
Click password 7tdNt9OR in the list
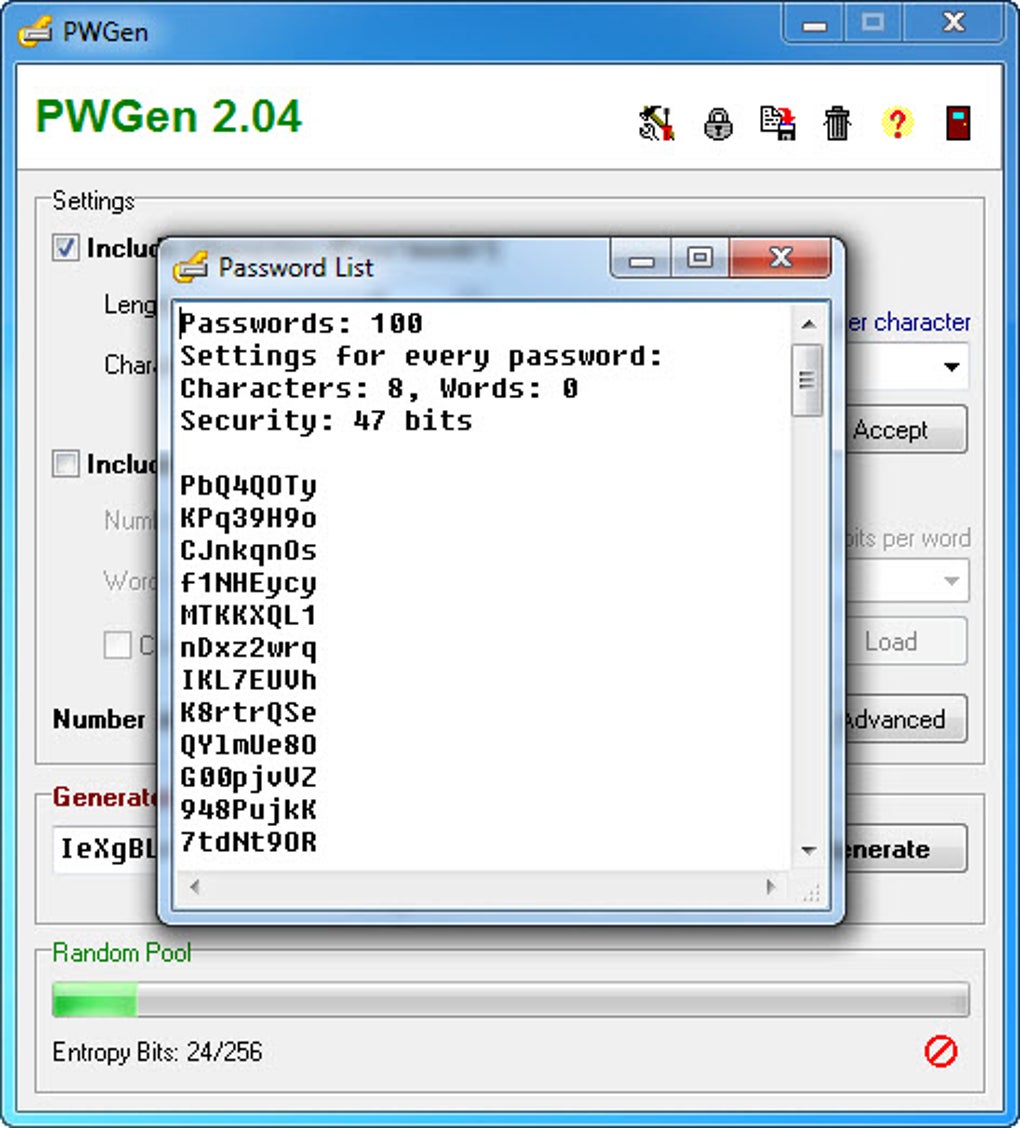pos(248,842)
